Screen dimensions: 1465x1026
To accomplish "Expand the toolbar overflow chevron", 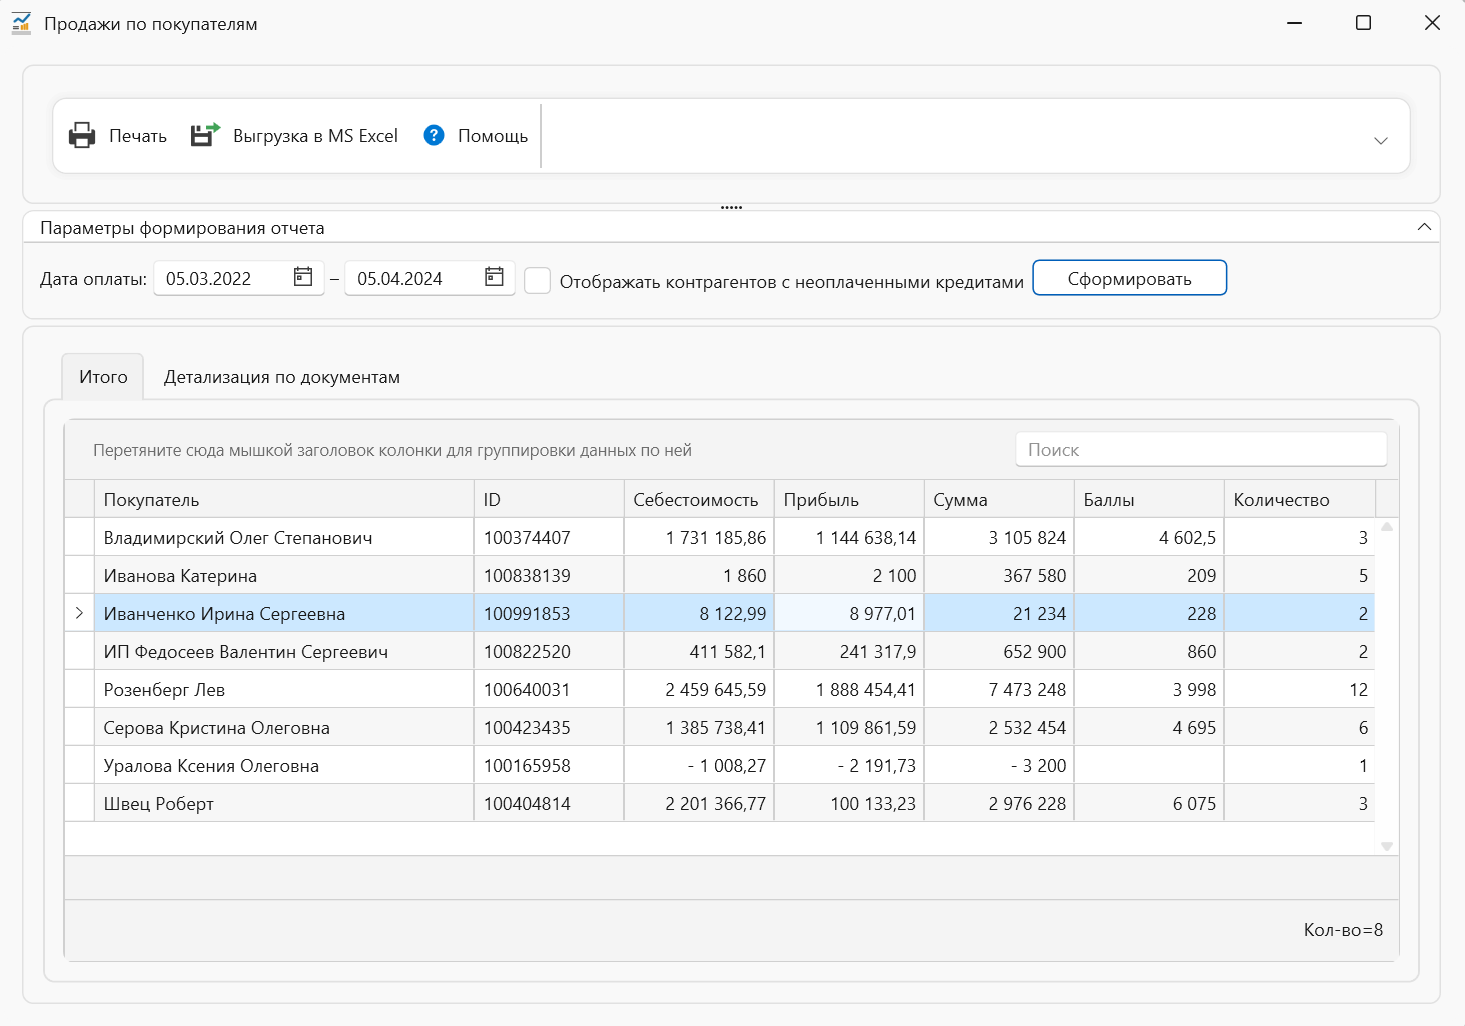I will [1381, 140].
